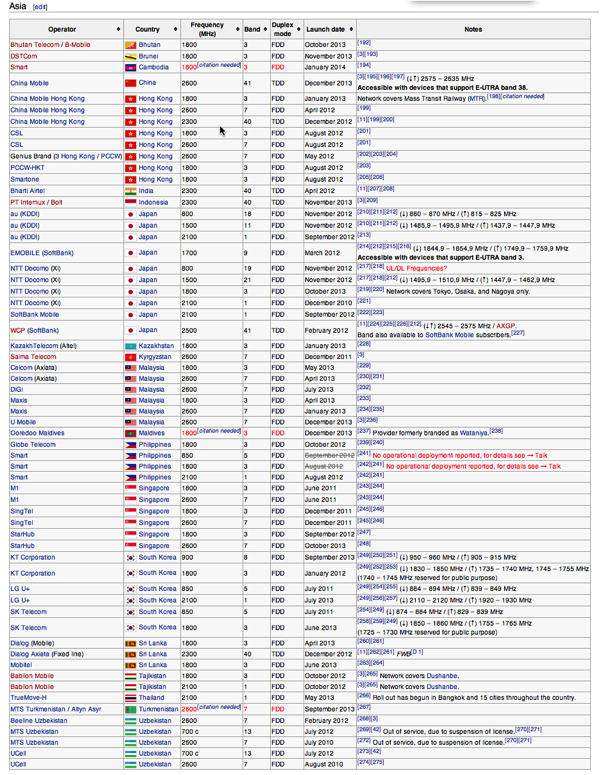Open reference 247 in StarHub 1800 row
The image size is (600, 775).
[x=364, y=532]
